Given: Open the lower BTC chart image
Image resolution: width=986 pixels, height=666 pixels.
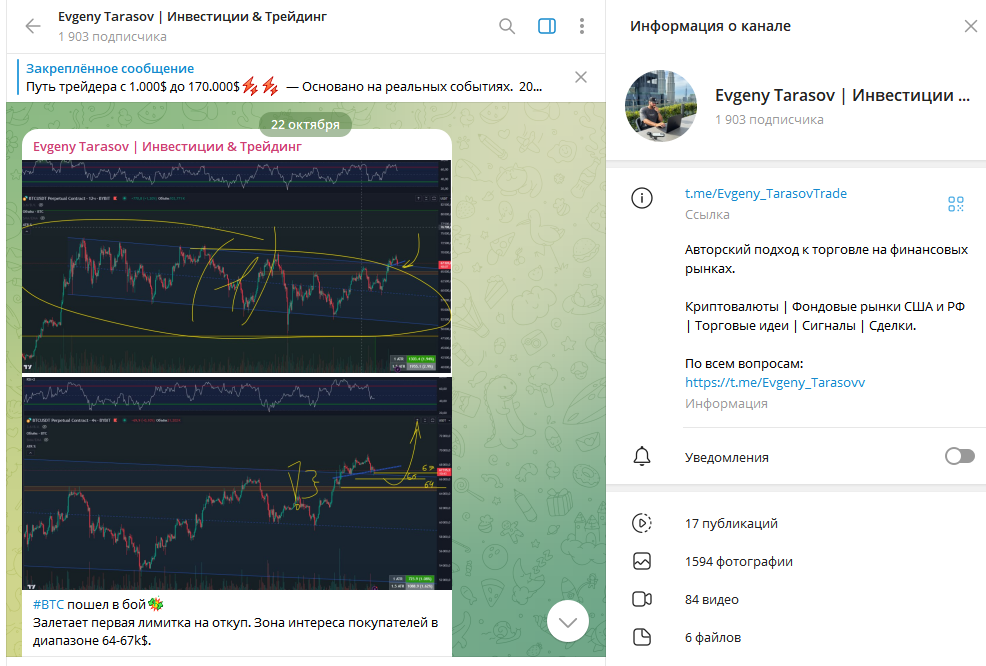Looking at the screenshot, I should click(236, 483).
